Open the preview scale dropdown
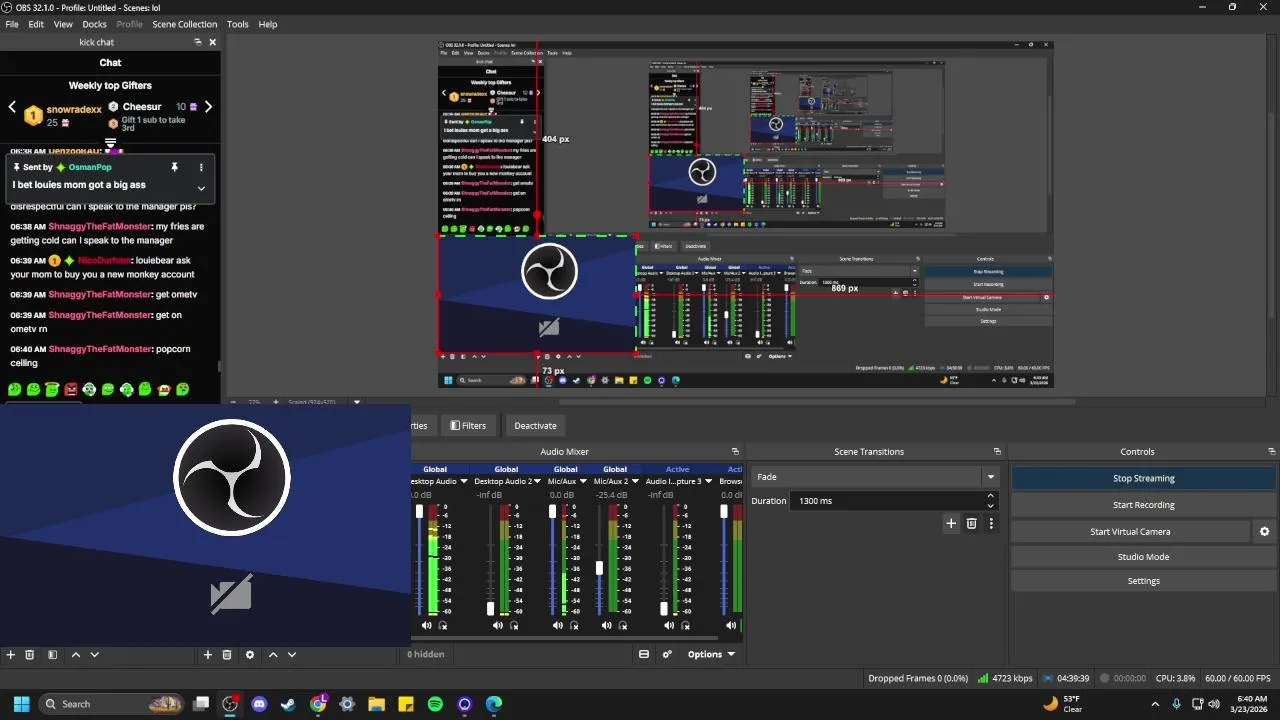This screenshot has width=1280, height=720. coord(356,402)
